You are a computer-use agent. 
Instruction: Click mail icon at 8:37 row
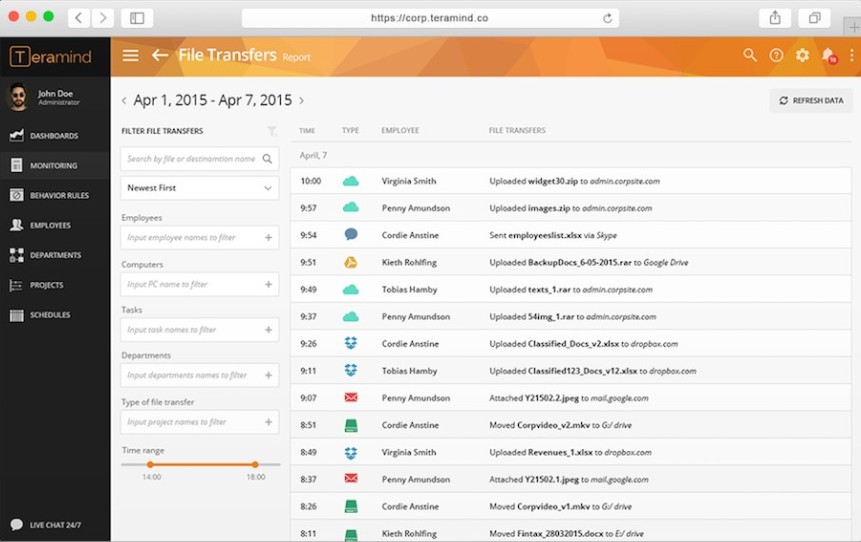coord(350,478)
